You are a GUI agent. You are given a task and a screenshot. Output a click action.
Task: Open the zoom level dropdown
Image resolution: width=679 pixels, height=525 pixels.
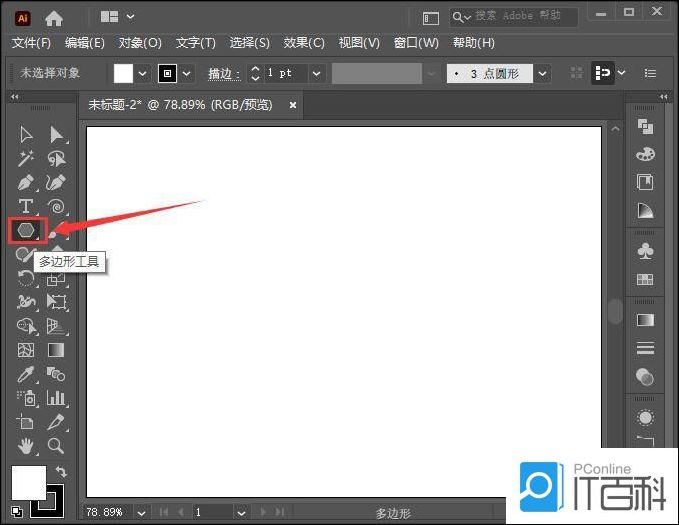tap(141, 513)
